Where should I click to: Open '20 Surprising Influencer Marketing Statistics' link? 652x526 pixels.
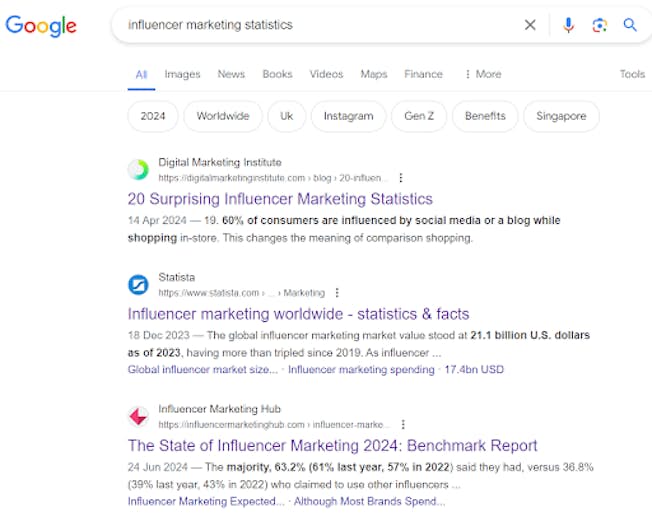point(280,199)
